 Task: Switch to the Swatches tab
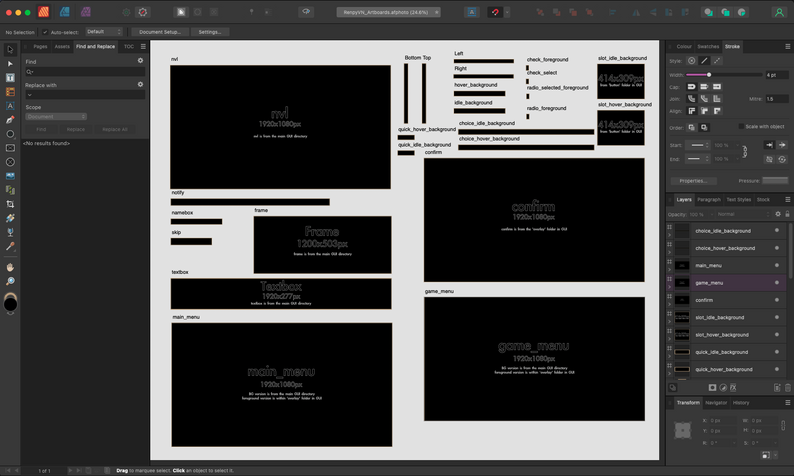(708, 46)
